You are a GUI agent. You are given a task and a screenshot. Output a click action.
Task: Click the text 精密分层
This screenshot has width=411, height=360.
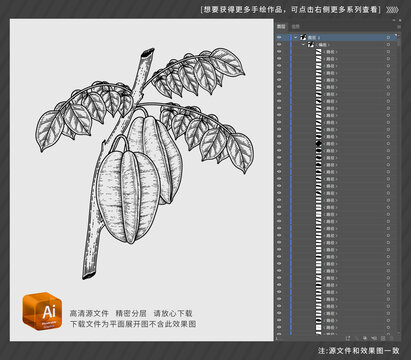click(131, 313)
